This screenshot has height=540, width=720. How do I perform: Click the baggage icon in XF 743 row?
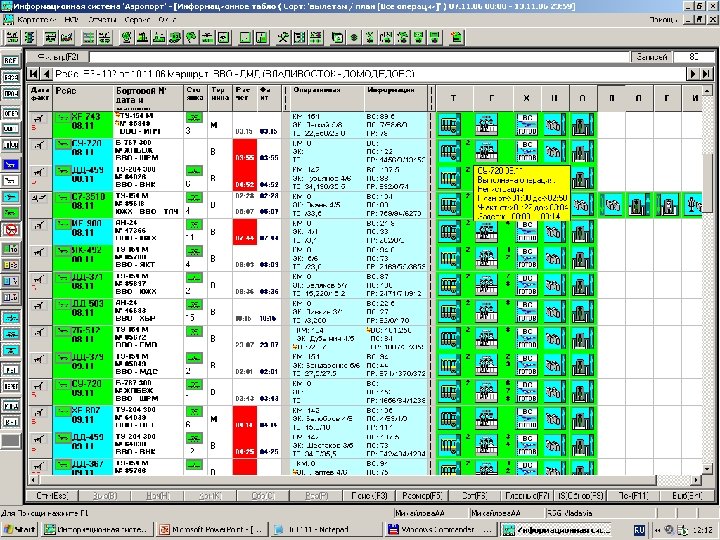click(554, 124)
